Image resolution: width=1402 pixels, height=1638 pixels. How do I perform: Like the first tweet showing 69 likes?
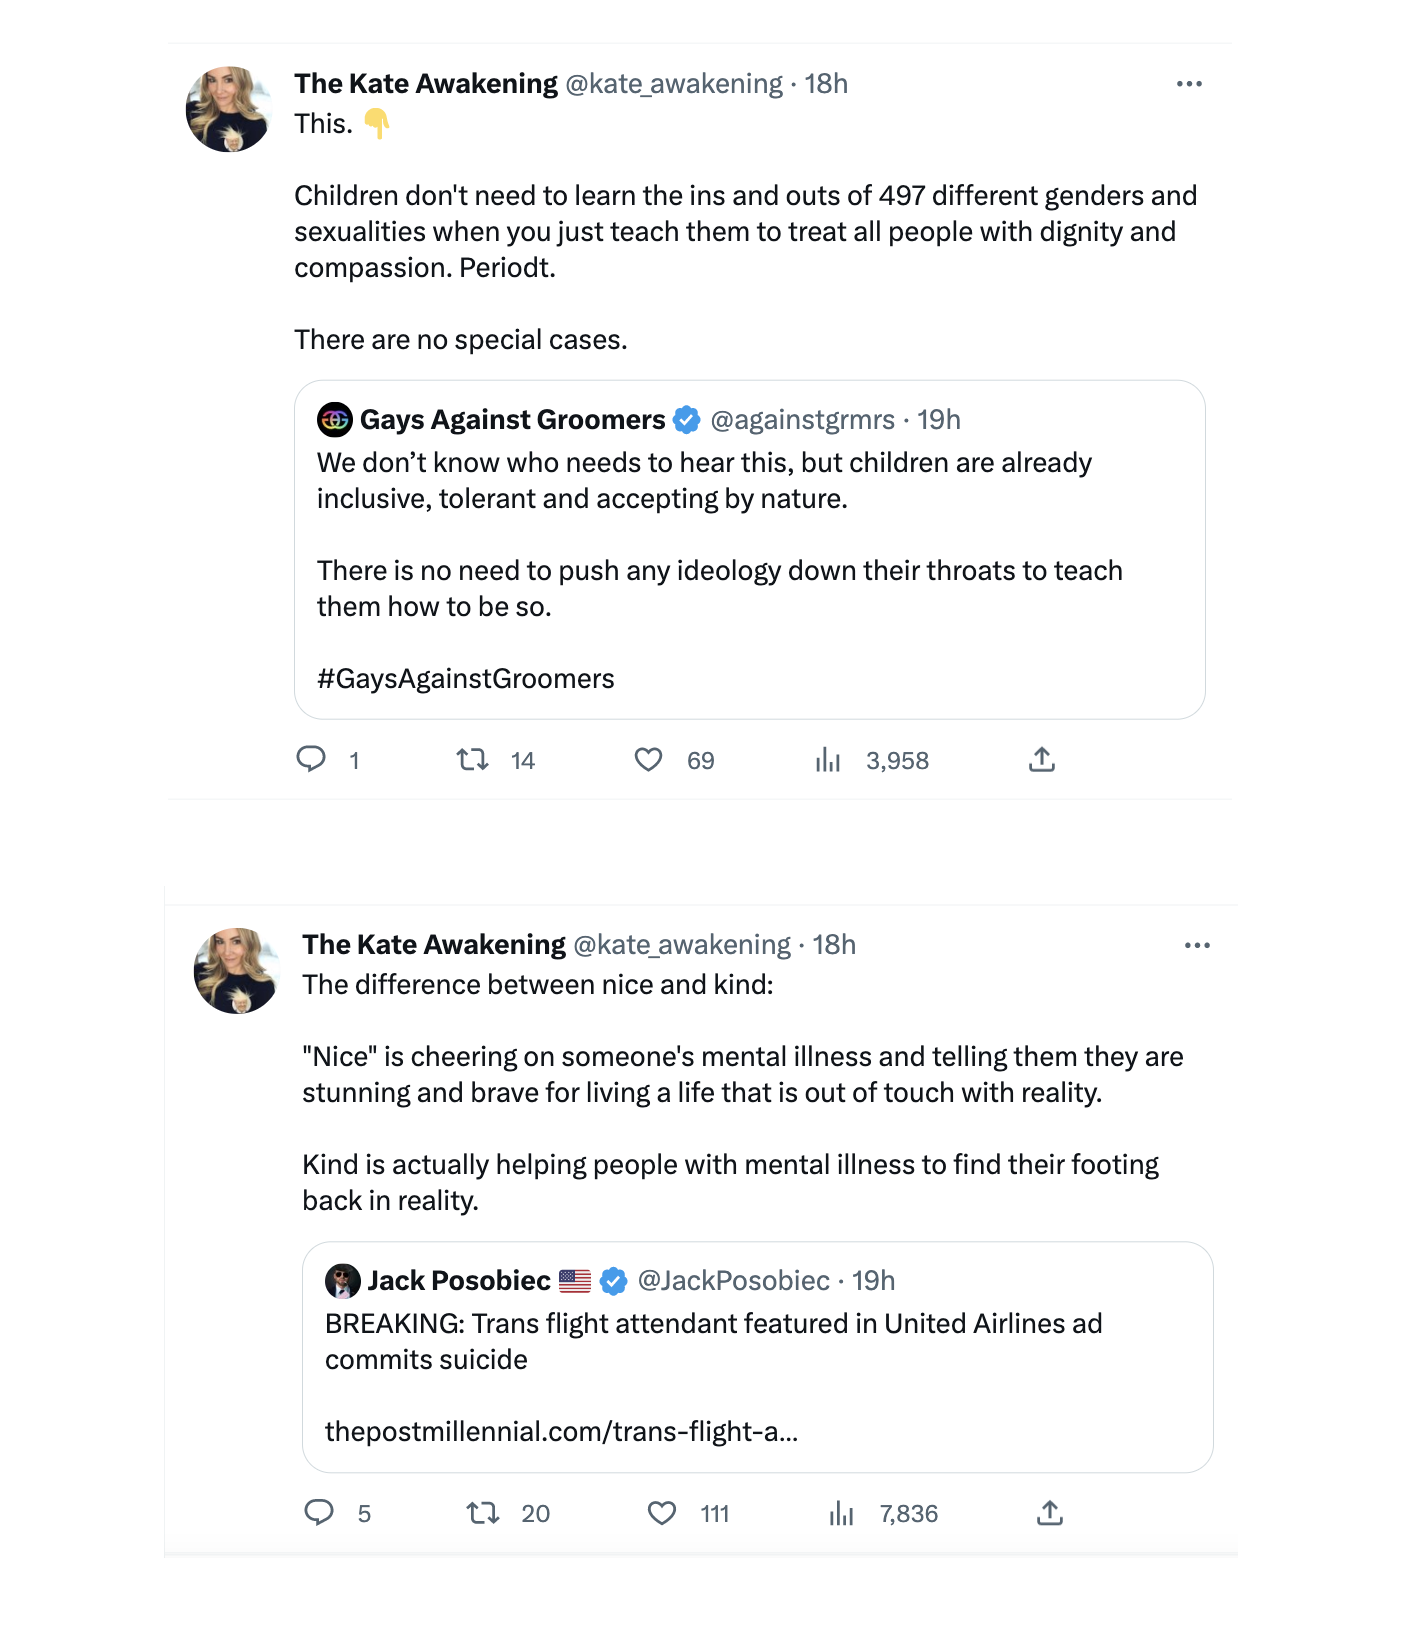pos(650,760)
